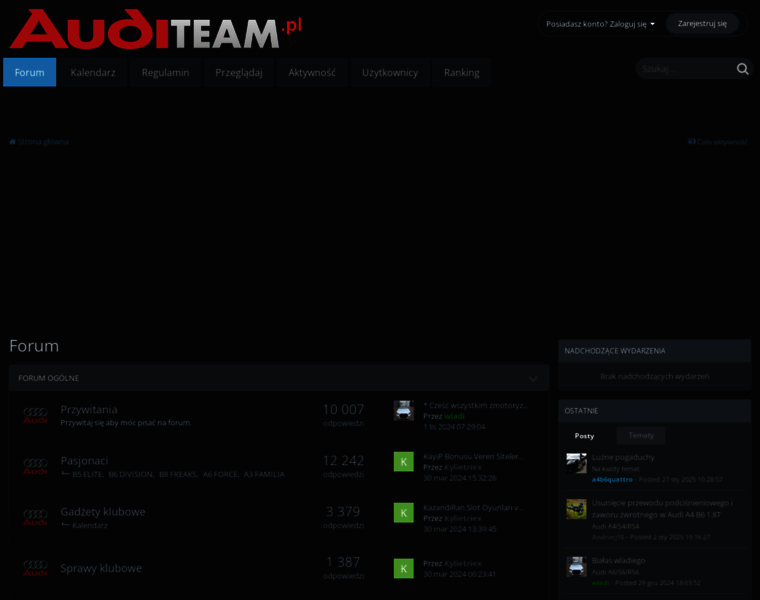Open user Kylietriex in the Pasjonaci row

(463, 467)
